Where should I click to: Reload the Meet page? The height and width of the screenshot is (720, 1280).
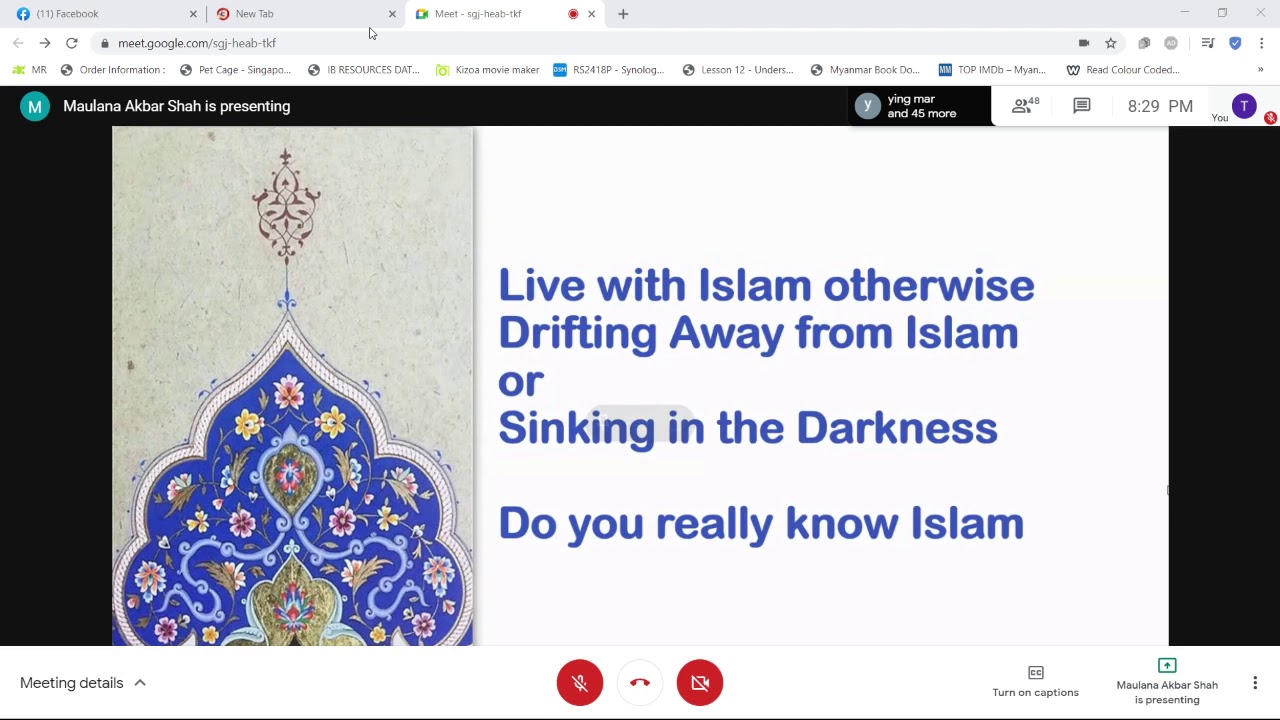click(x=72, y=43)
